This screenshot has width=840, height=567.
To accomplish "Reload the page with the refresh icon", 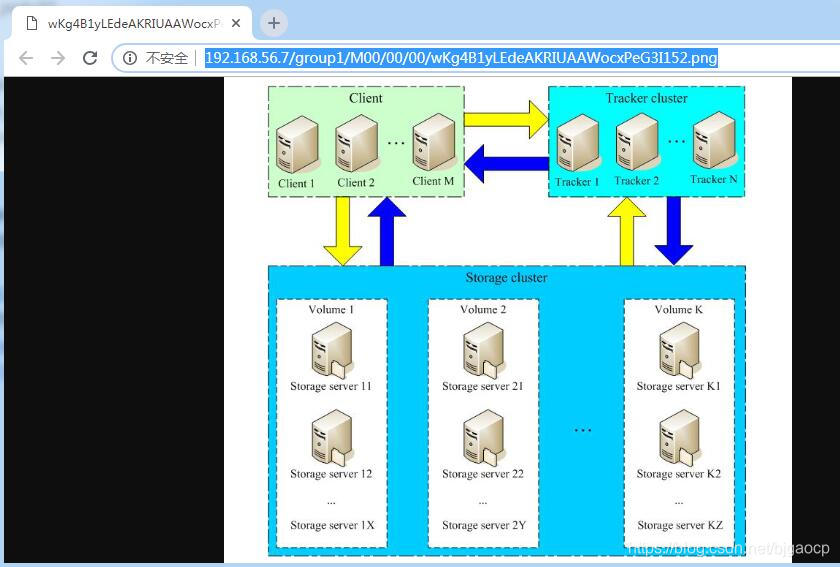I will tap(90, 58).
